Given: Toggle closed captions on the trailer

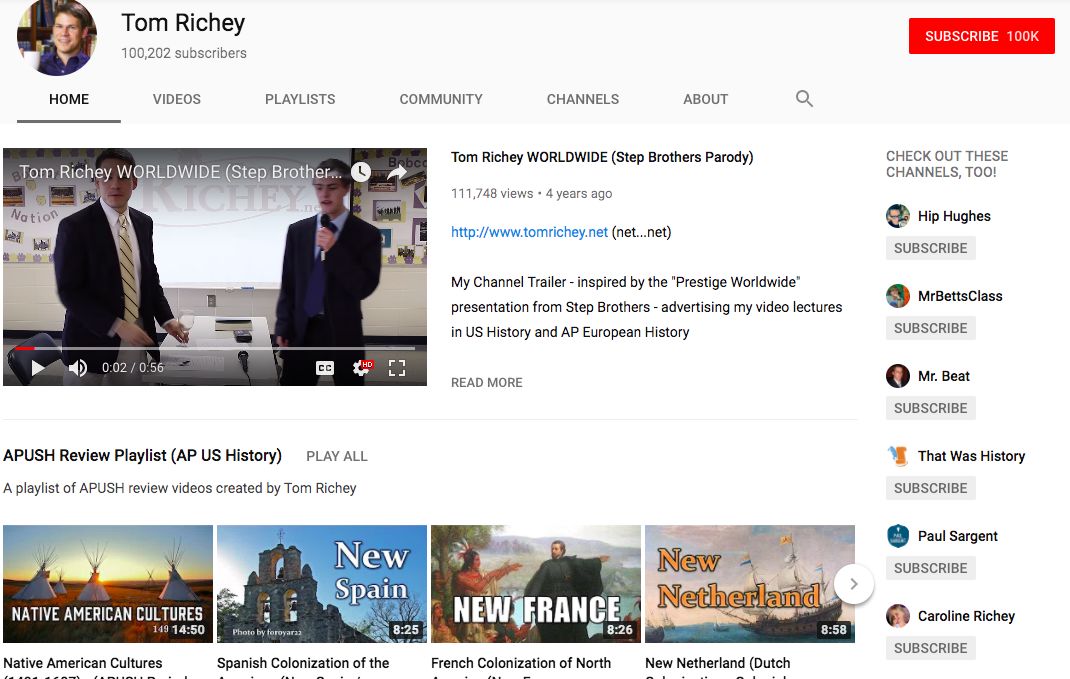Looking at the screenshot, I should tap(325, 368).
